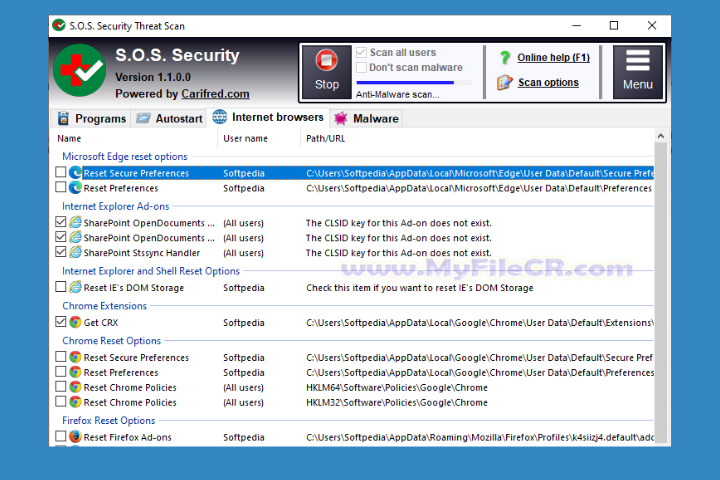Open the hamburger Menu button

pyautogui.click(x=638, y=72)
